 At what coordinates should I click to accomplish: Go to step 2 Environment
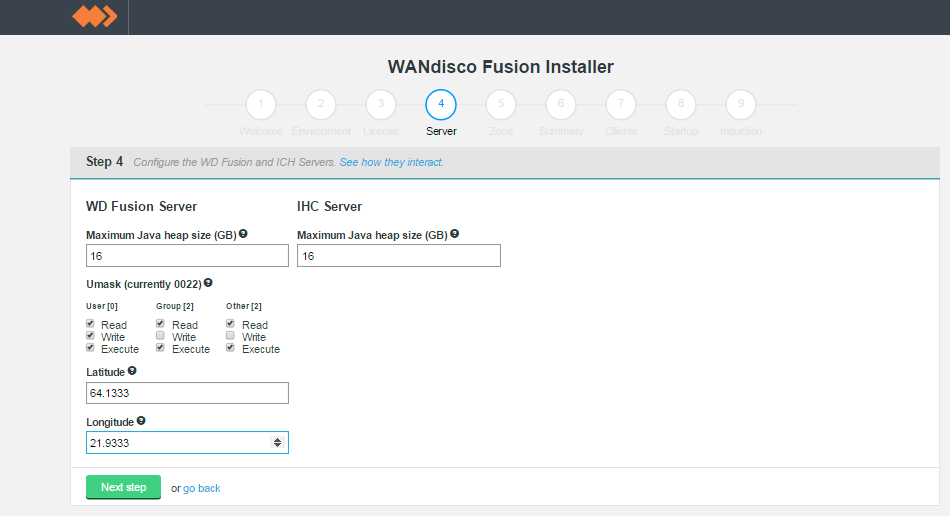tap(321, 104)
